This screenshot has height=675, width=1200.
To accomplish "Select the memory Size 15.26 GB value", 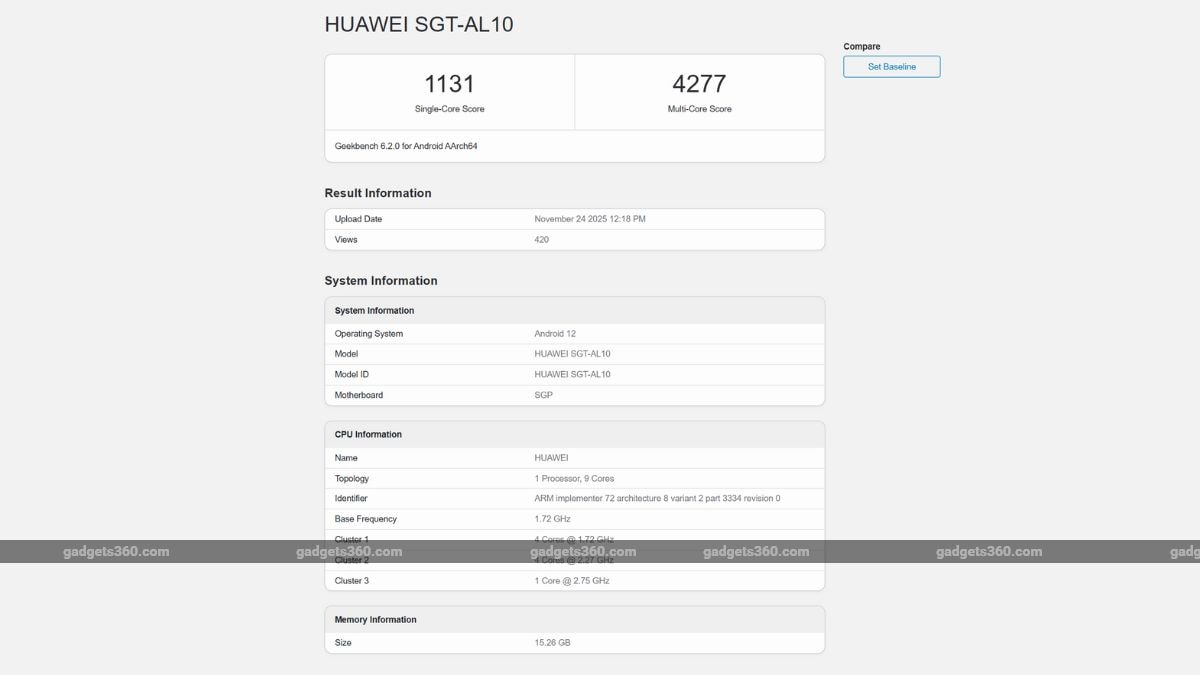I will [551, 642].
